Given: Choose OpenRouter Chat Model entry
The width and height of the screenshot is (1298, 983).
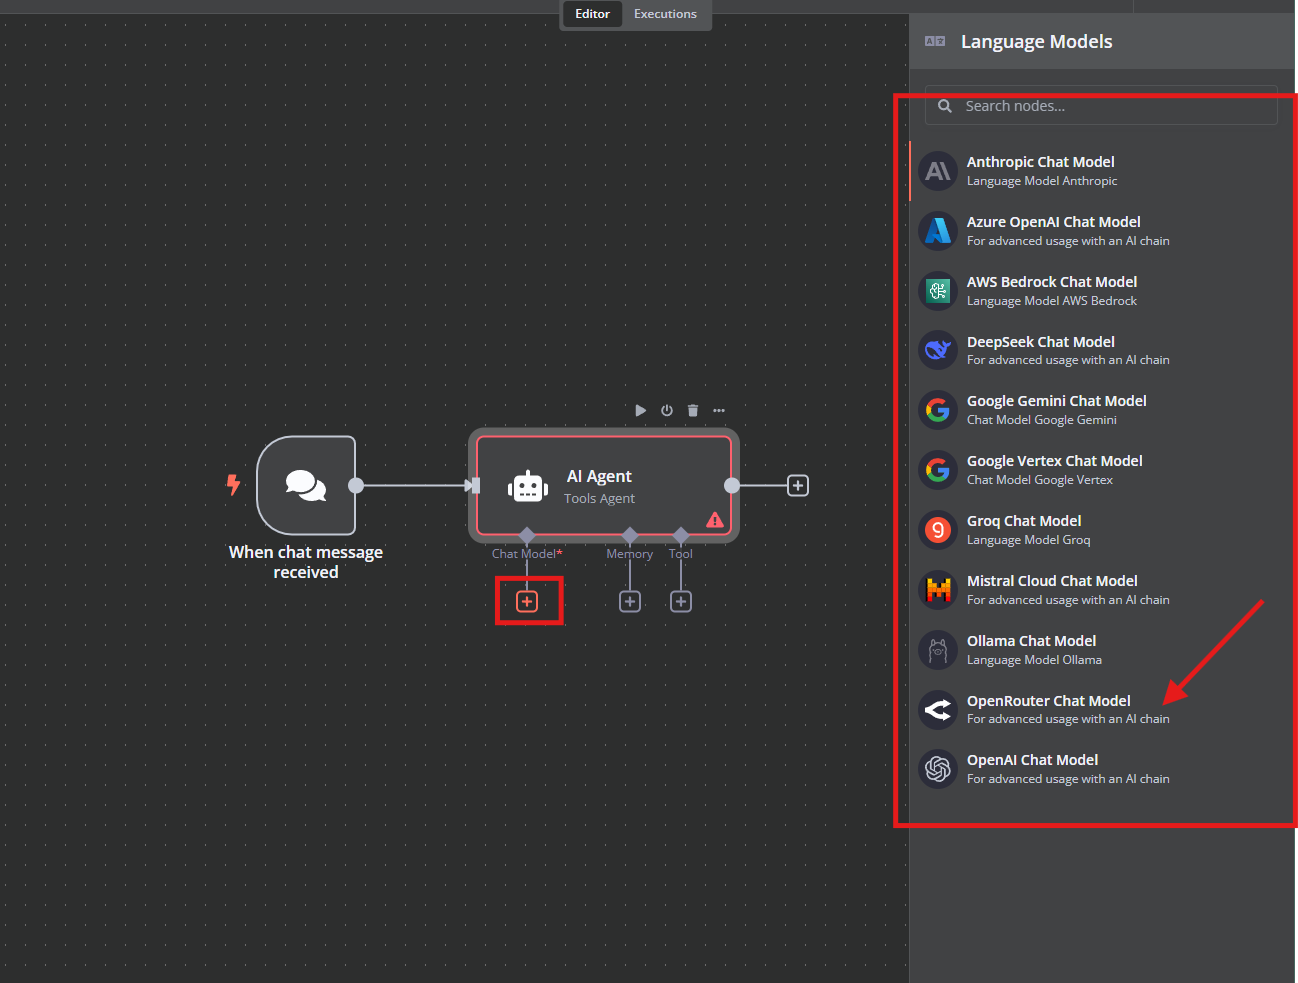Looking at the screenshot, I should [1101, 710].
